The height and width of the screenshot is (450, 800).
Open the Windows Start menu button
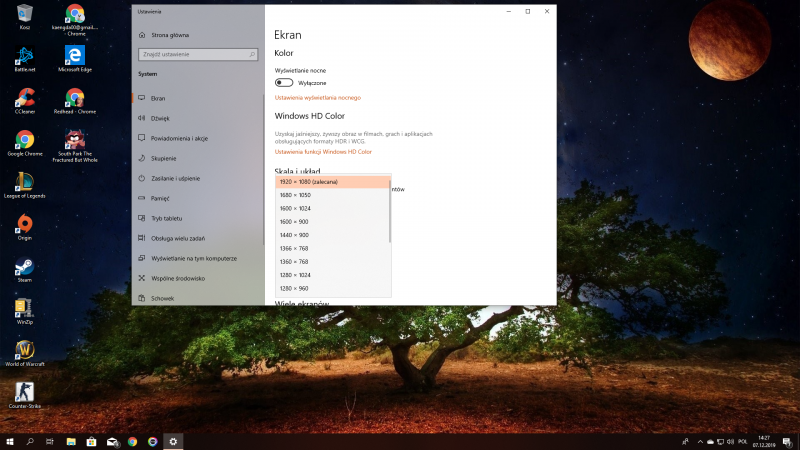coord(10,441)
